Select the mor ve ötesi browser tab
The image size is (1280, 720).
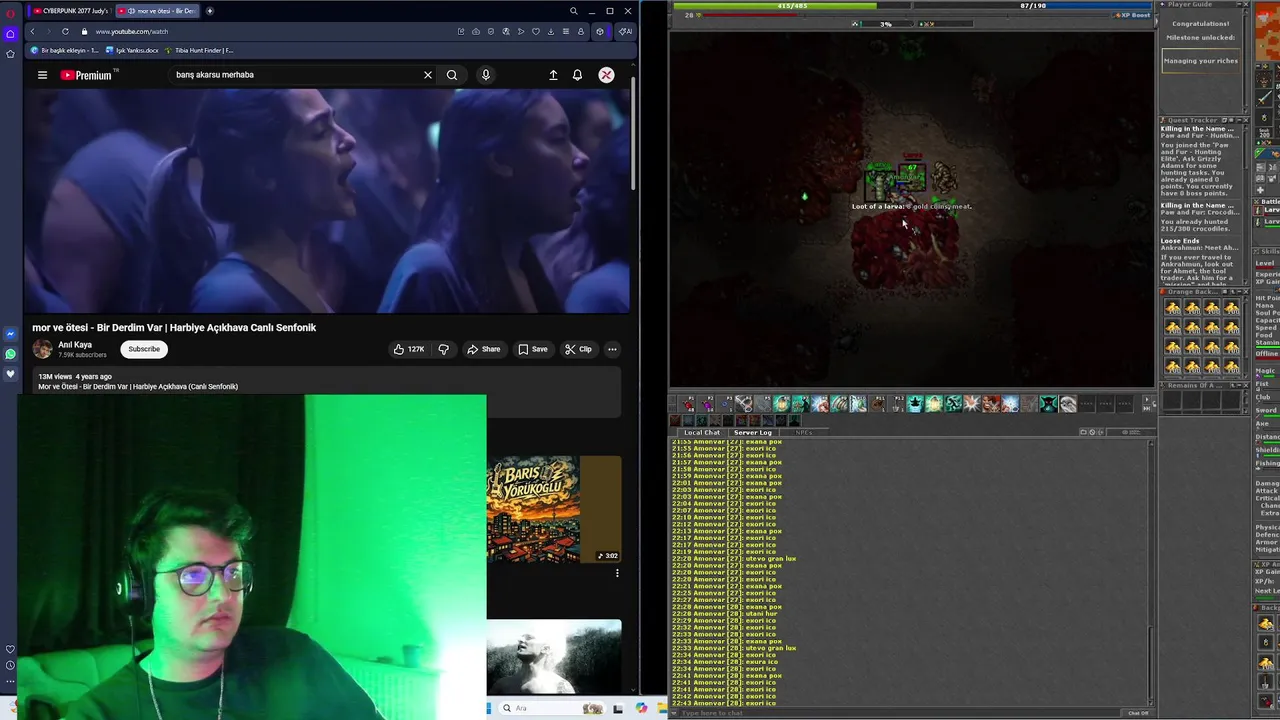(158, 11)
